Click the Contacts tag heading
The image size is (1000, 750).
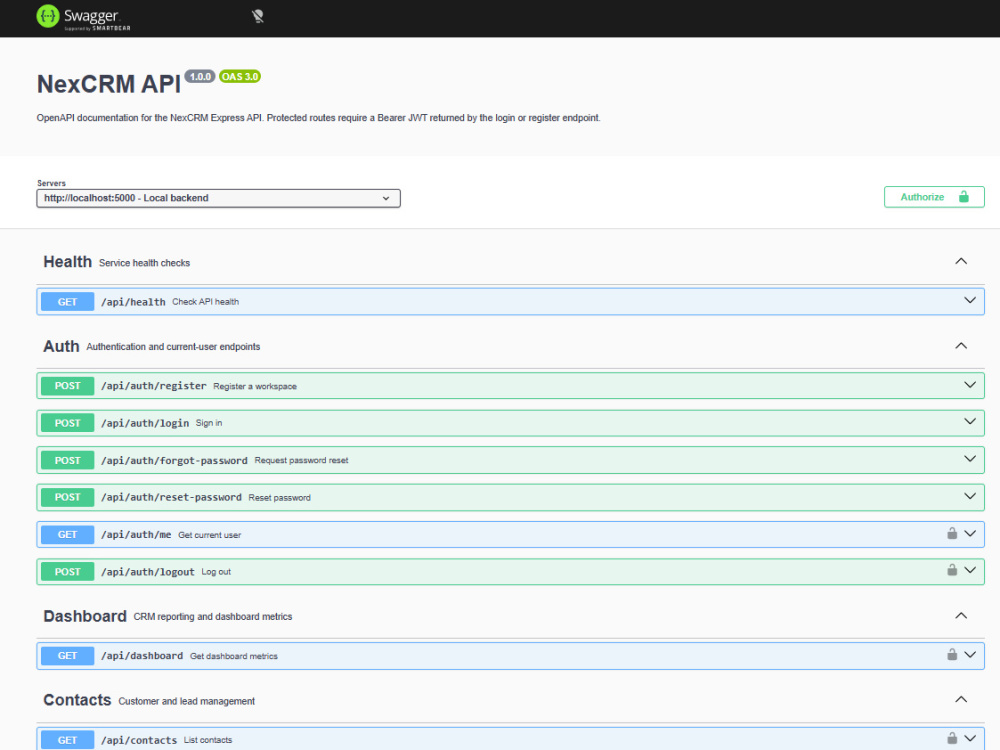[x=77, y=700]
